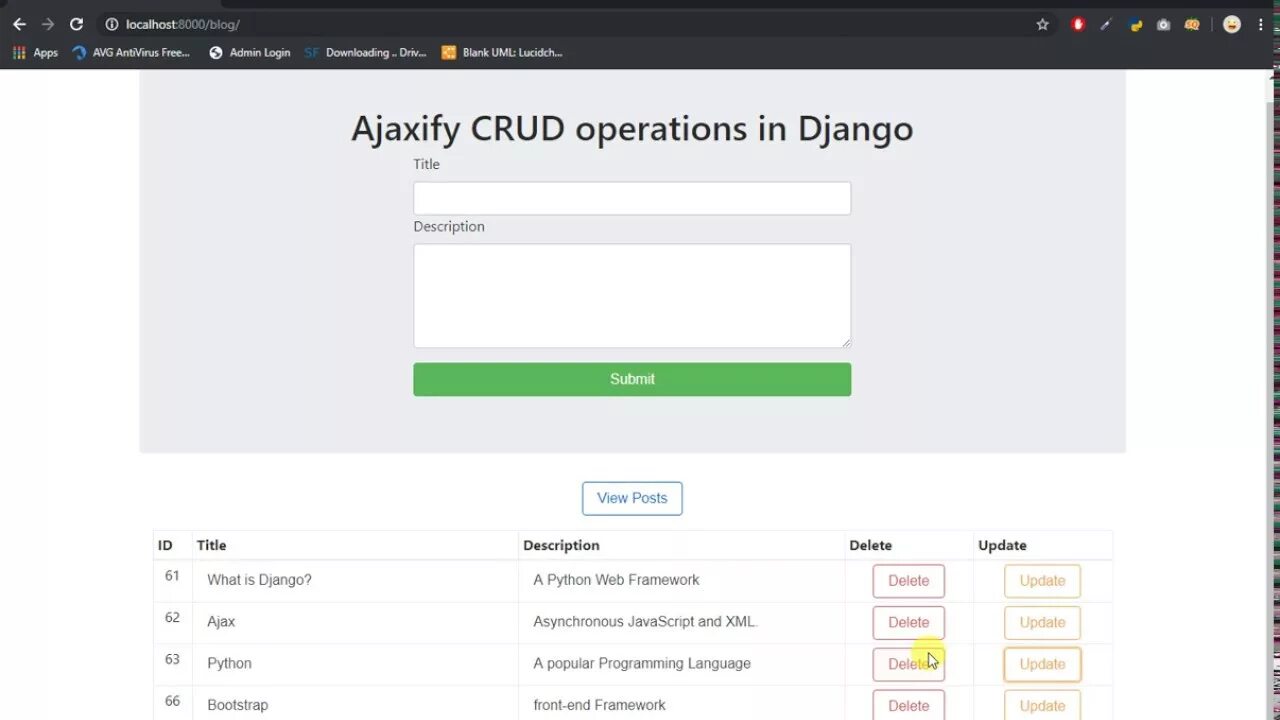The height and width of the screenshot is (720, 1280).
Task: Open the site information icon in the address bar
Action: tap(112, 24)
